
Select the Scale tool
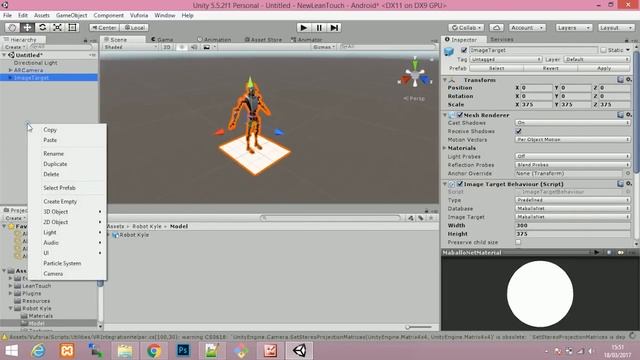coord(57,27)
